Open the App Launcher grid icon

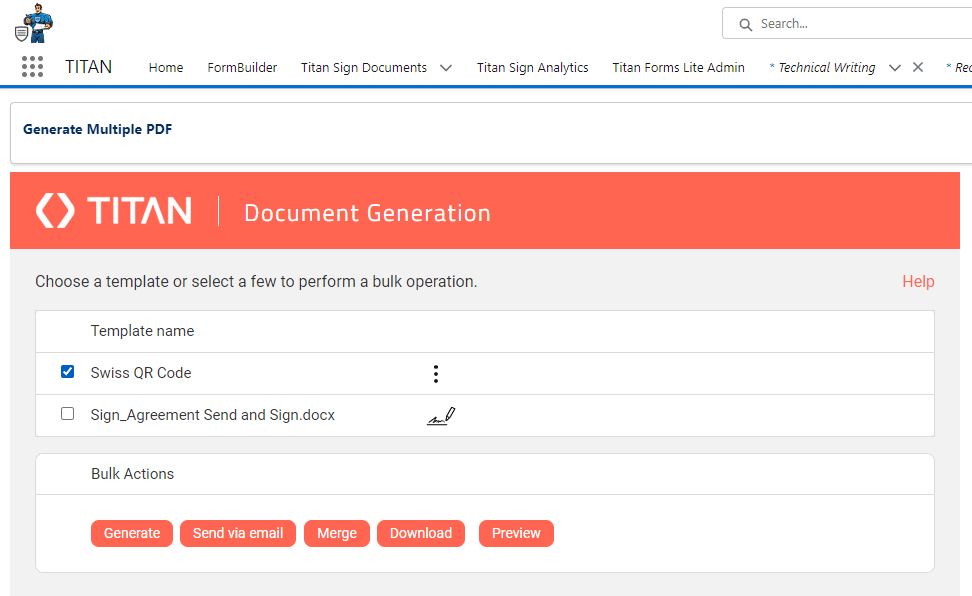32,67
